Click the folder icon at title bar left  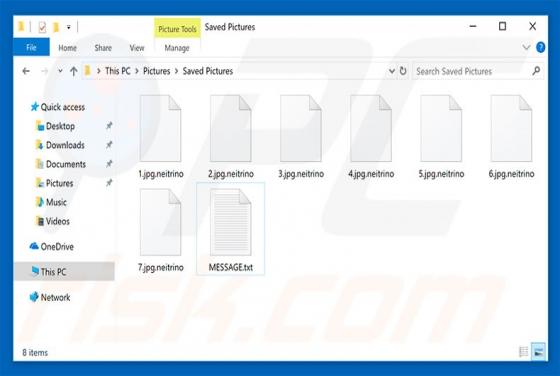(x=21, y=27)
